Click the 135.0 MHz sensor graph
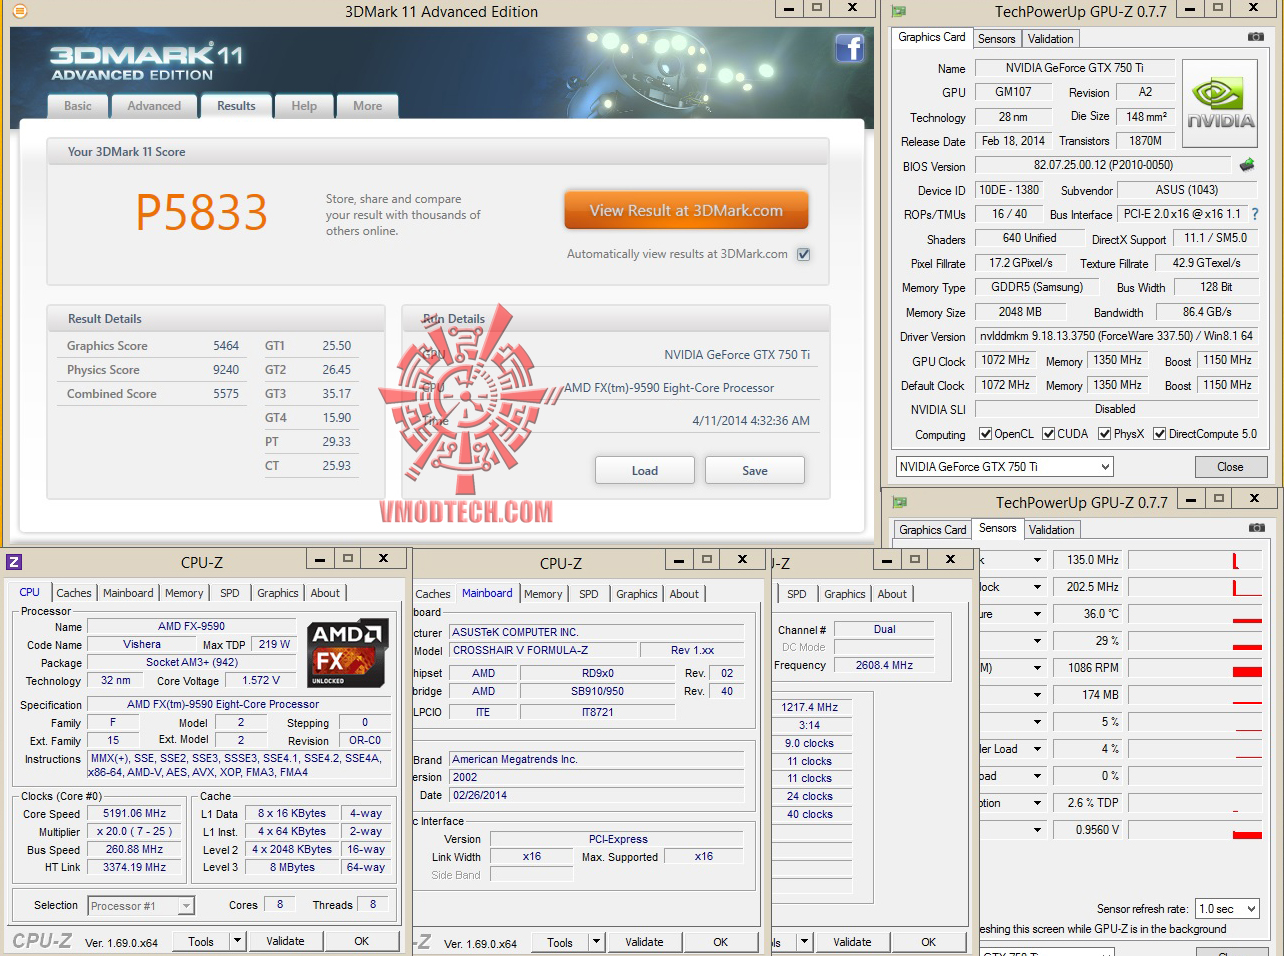 click(x=1196, y=560)
